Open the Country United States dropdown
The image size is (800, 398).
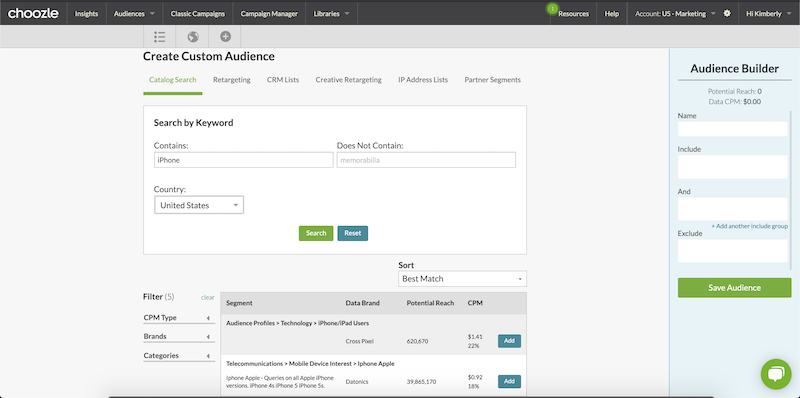[199, 205]
